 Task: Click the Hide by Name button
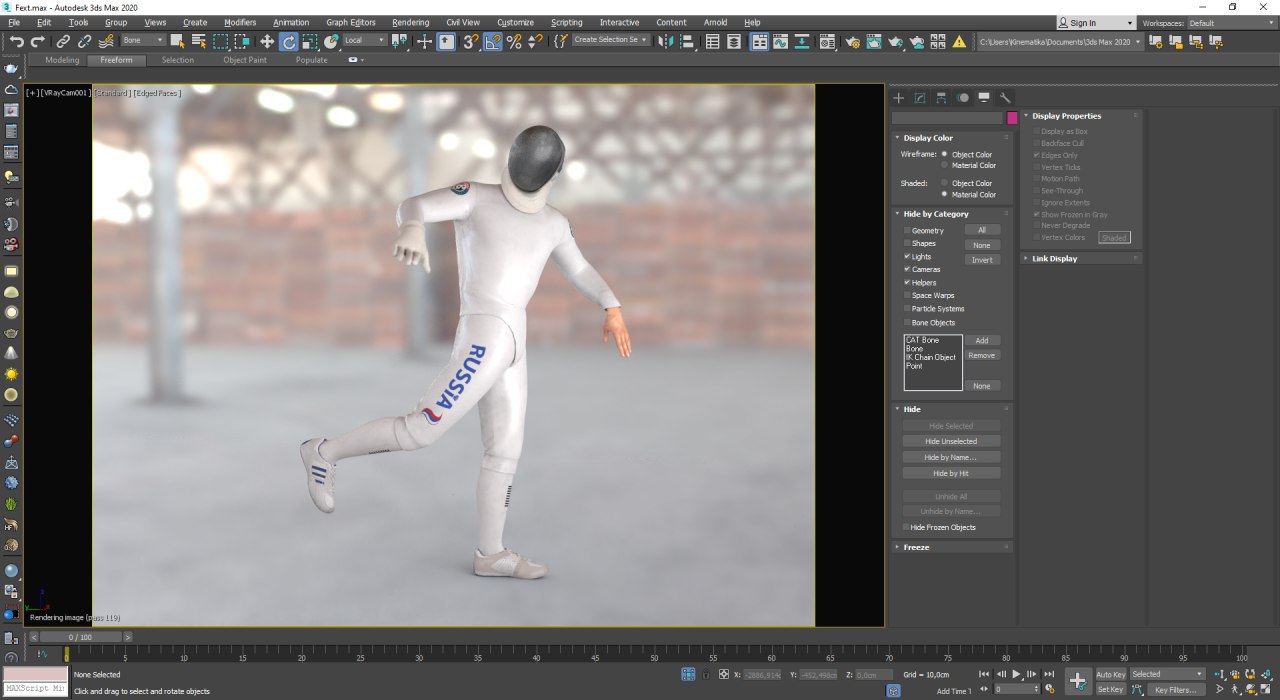951,457
